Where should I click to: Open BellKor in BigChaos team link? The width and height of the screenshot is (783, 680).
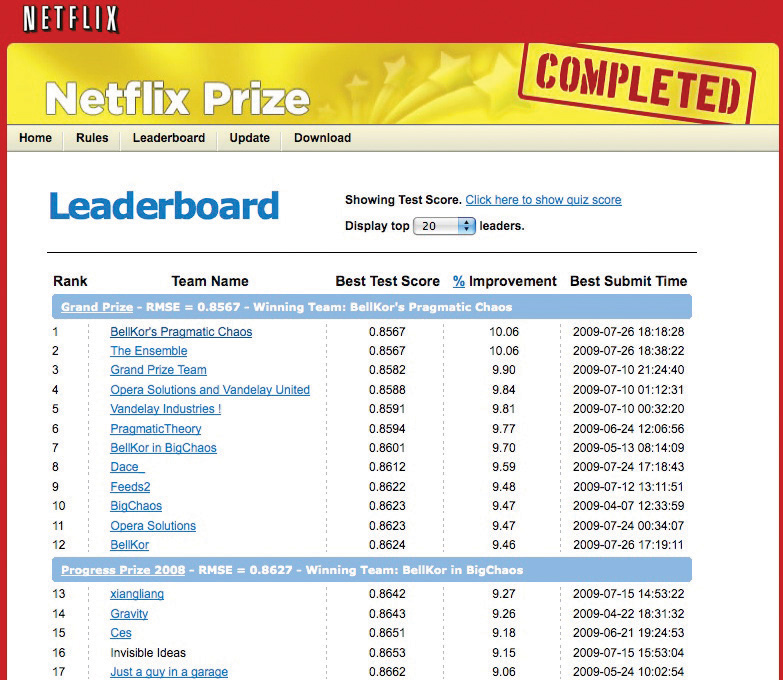click(163, 448)
